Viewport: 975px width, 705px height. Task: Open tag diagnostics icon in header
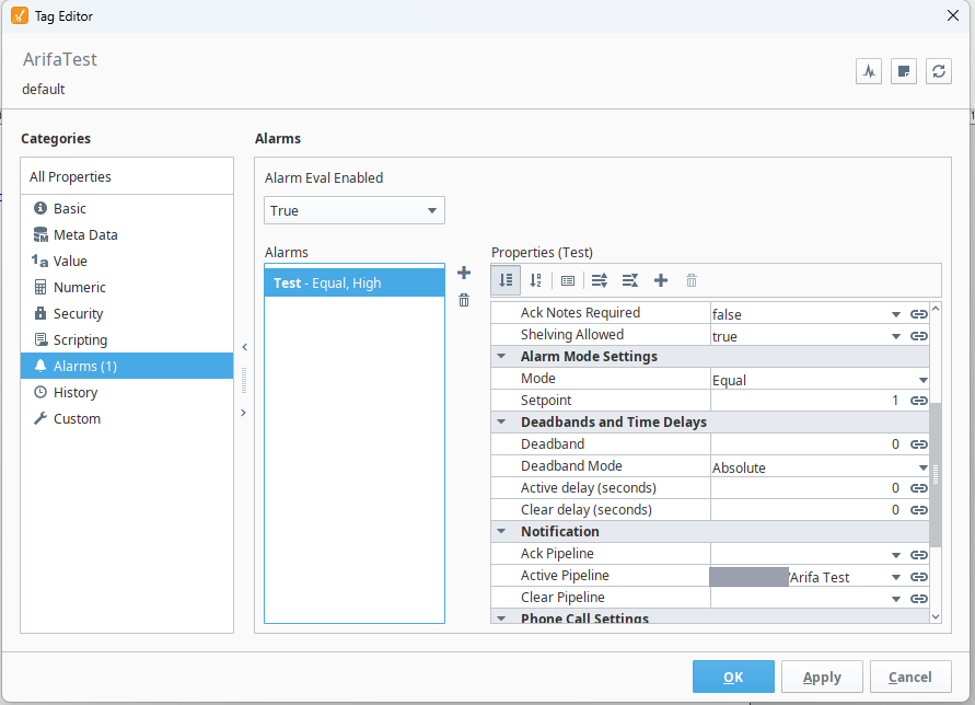869,71
